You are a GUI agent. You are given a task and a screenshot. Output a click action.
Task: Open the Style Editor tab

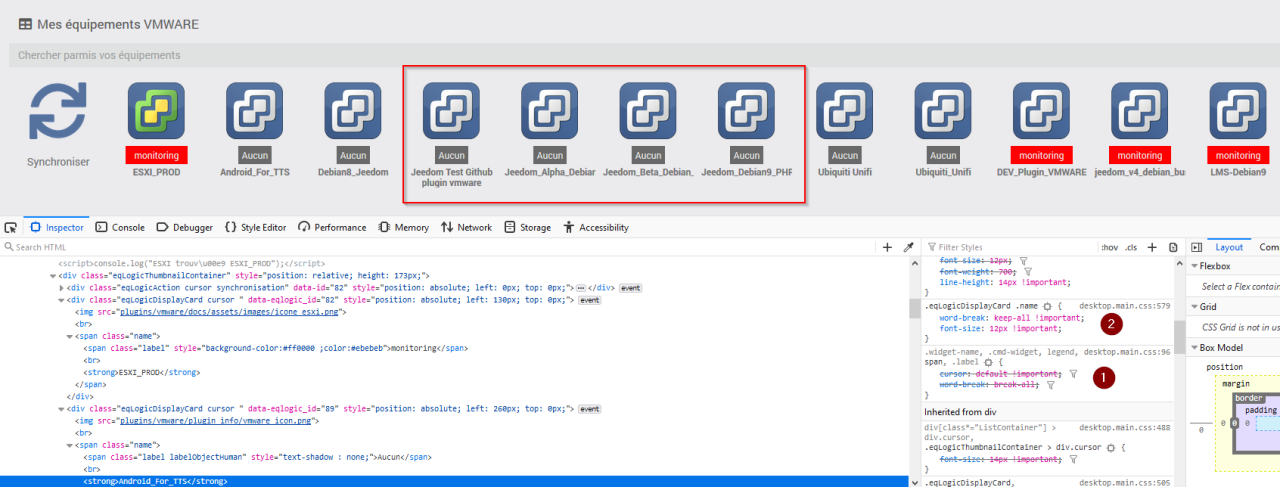pyautogui.click(x=255, y=227)
